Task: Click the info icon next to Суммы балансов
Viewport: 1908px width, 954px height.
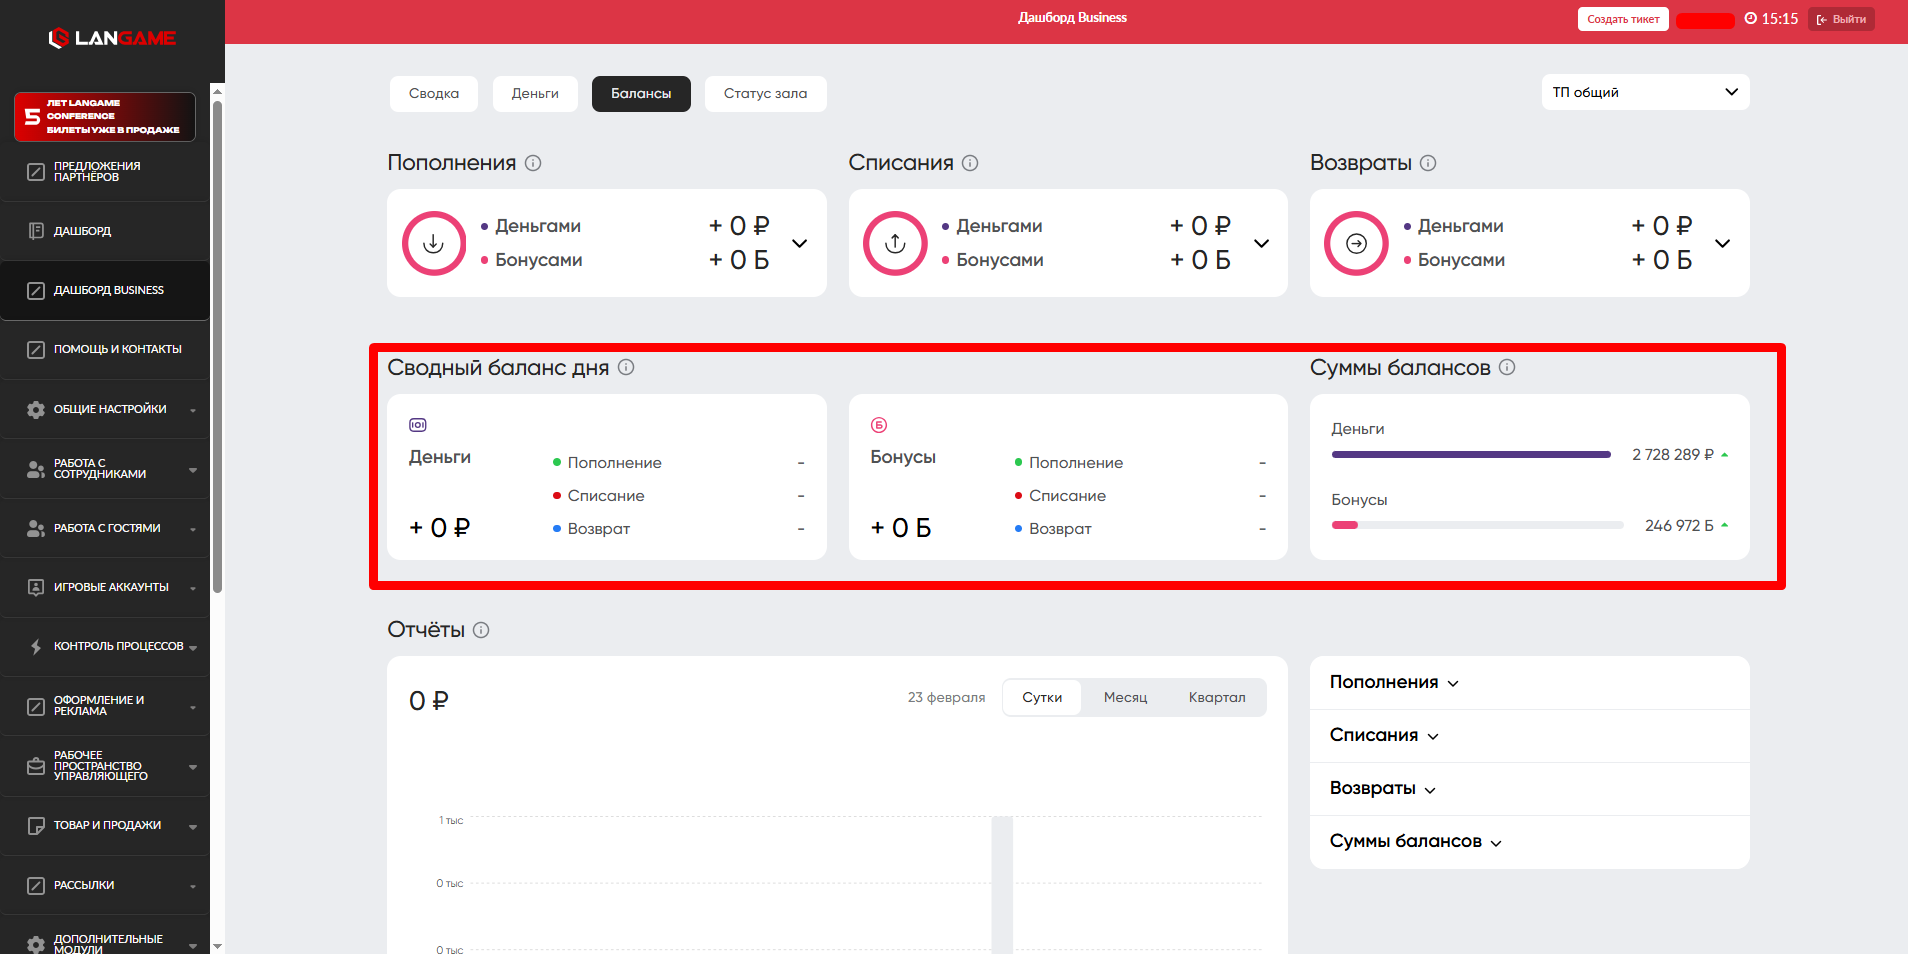Action: (1507, 367)
